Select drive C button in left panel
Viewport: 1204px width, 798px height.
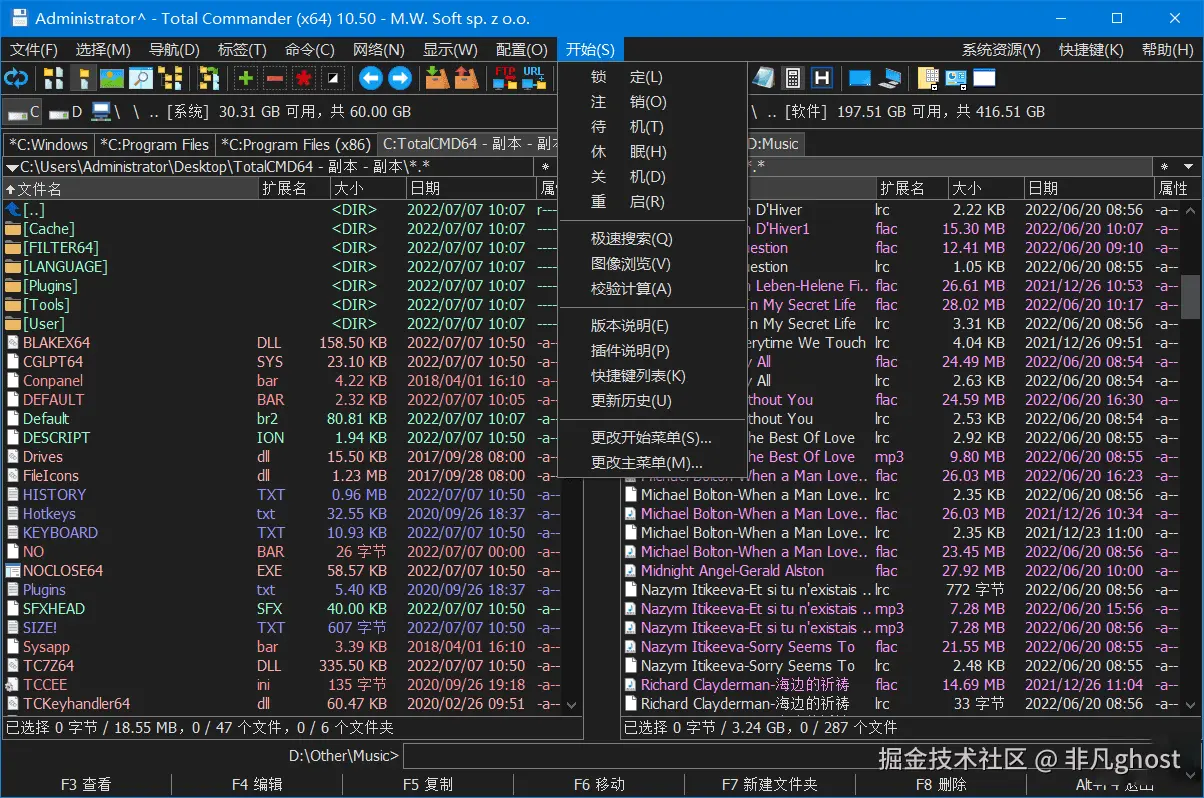24,112
